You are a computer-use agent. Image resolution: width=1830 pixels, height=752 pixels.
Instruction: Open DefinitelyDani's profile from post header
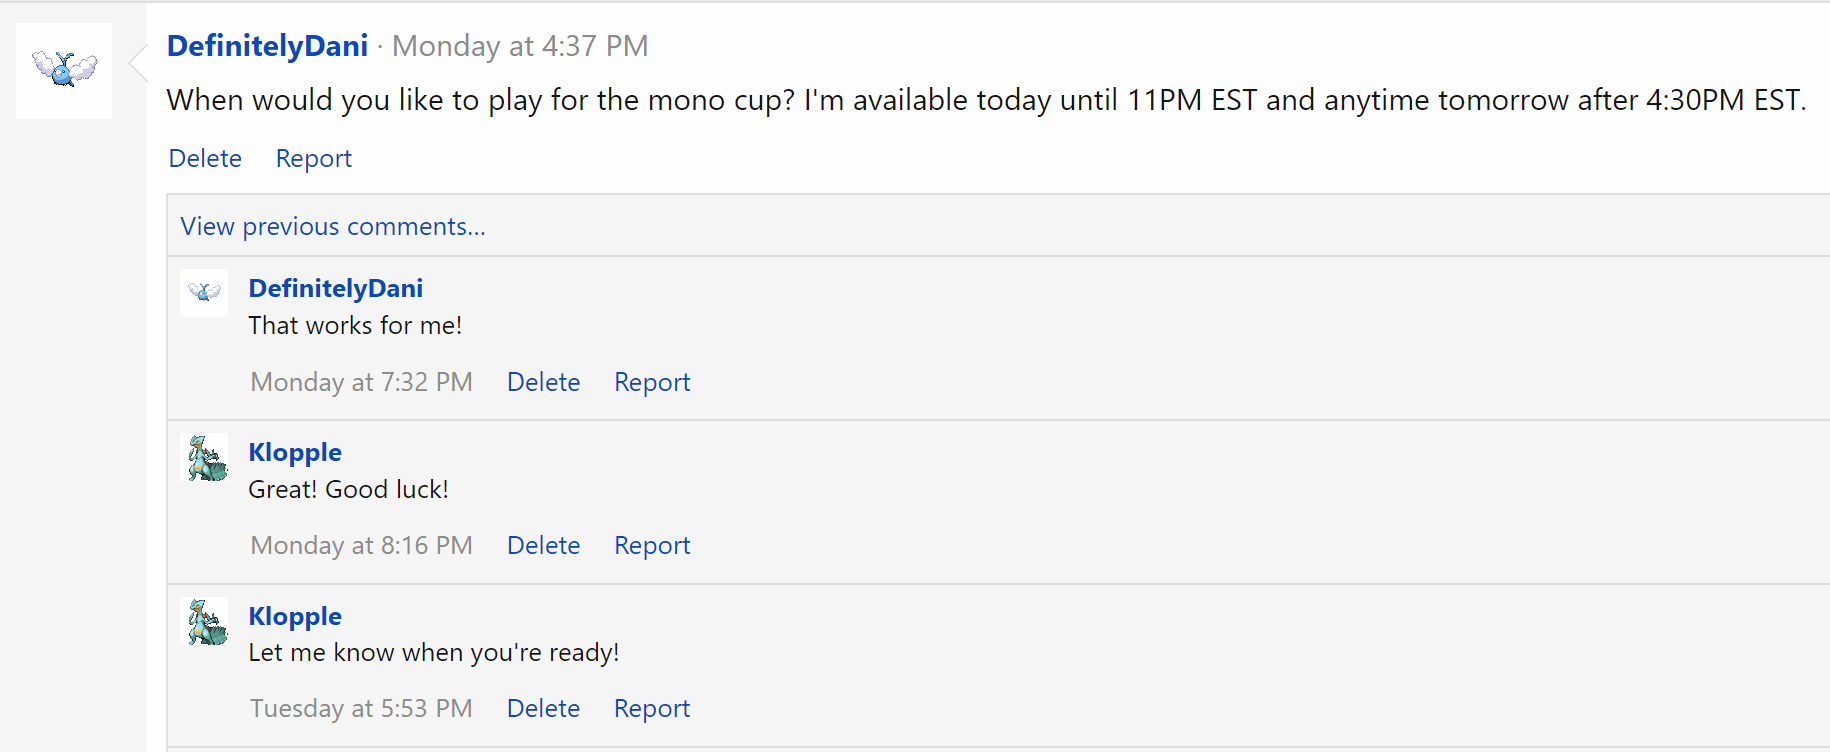(267, 46)
